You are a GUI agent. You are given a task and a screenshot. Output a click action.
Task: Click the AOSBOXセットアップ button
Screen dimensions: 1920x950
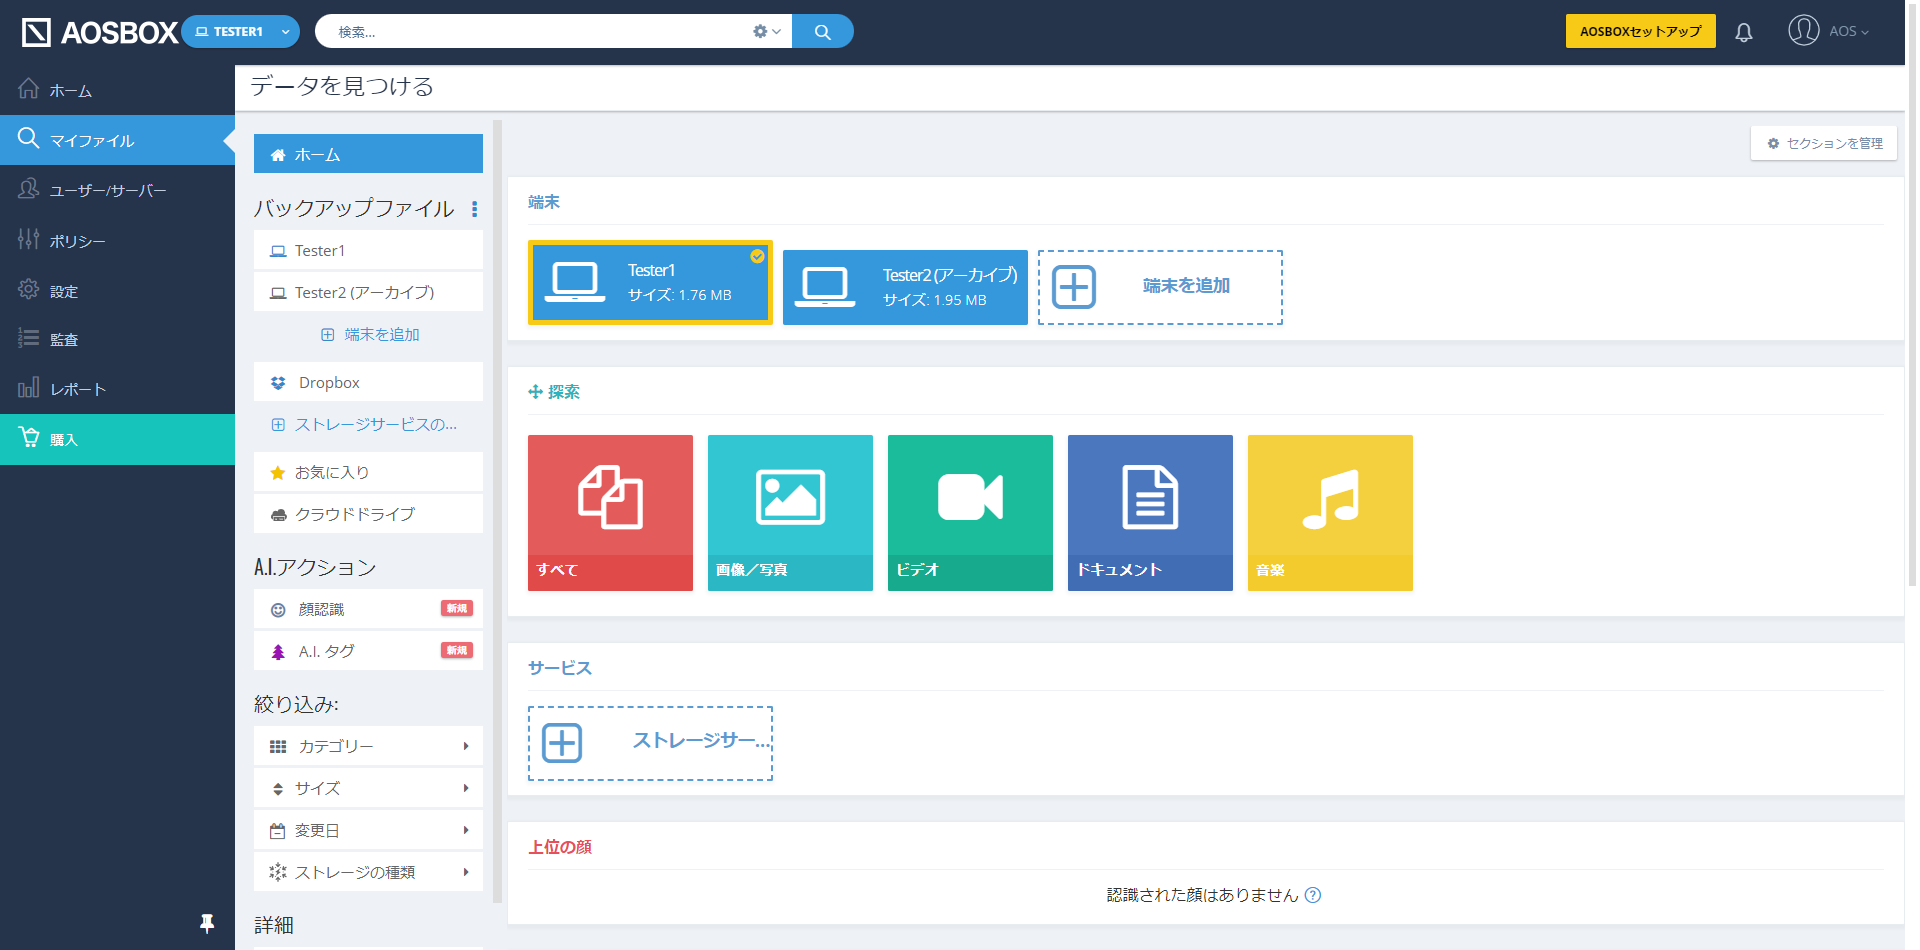pos(1640,32)
